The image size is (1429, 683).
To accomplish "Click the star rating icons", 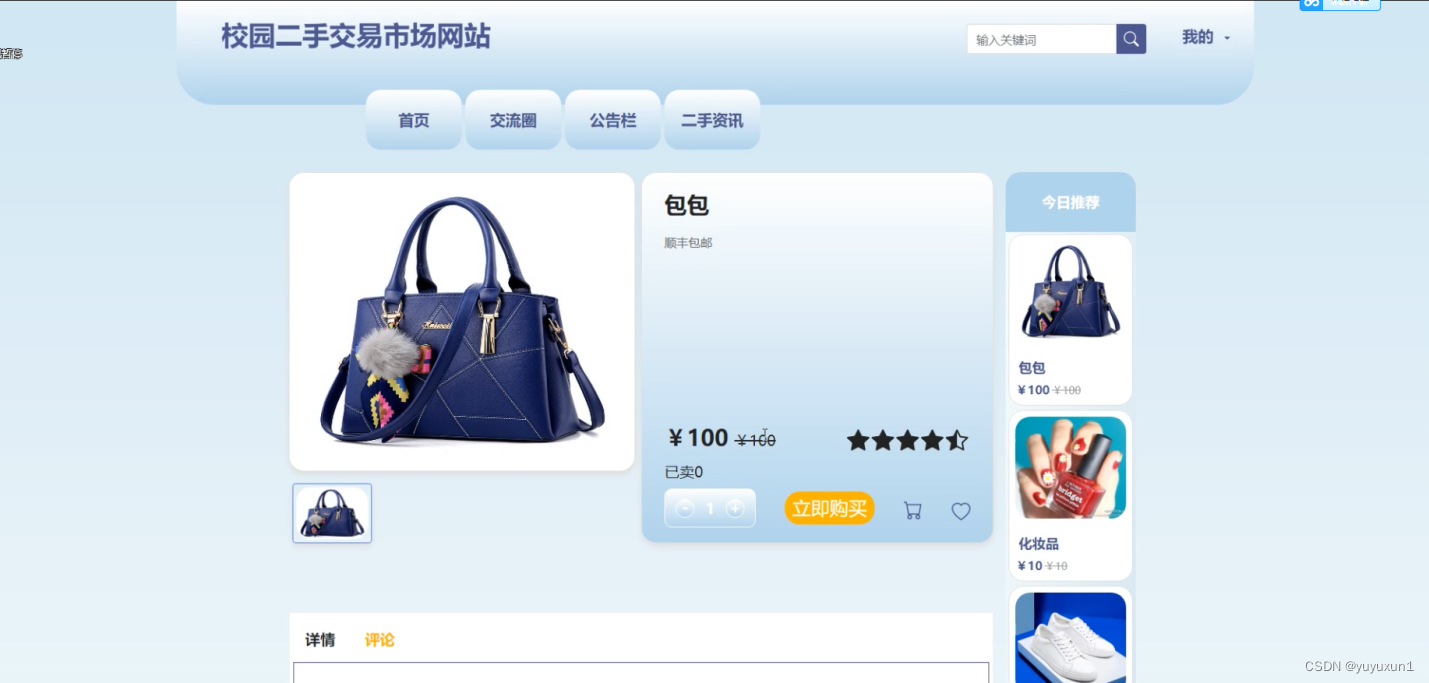I will tap(907, 440).
